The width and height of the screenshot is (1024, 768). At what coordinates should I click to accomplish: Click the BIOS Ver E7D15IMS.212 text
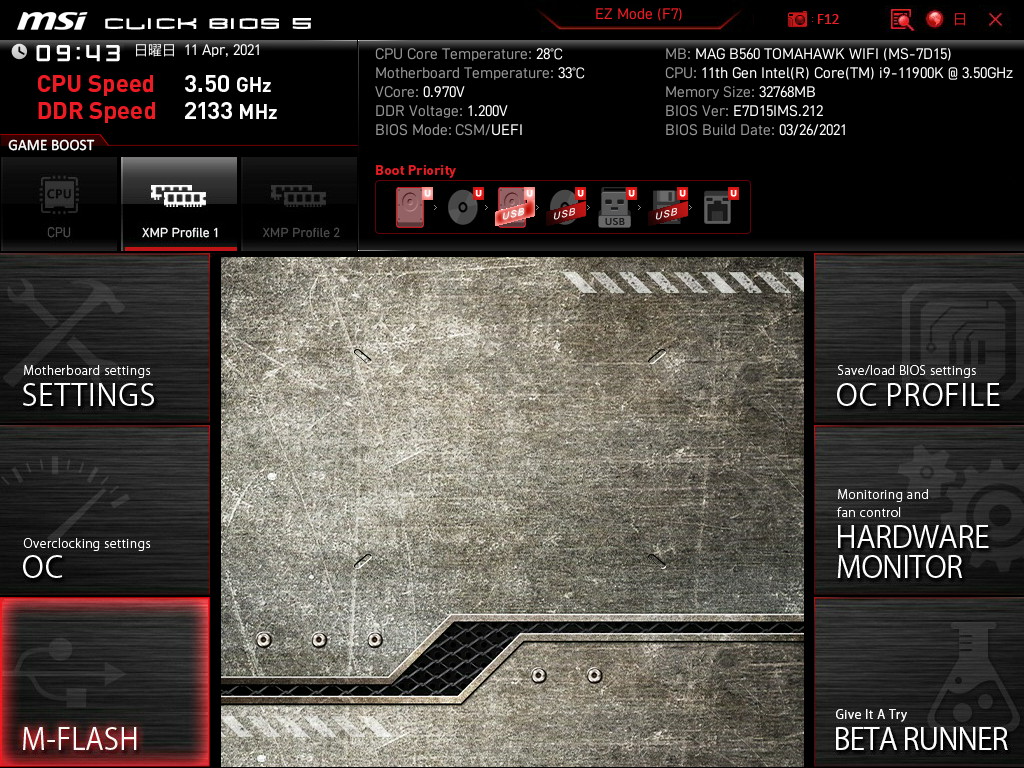pos(744,111)
